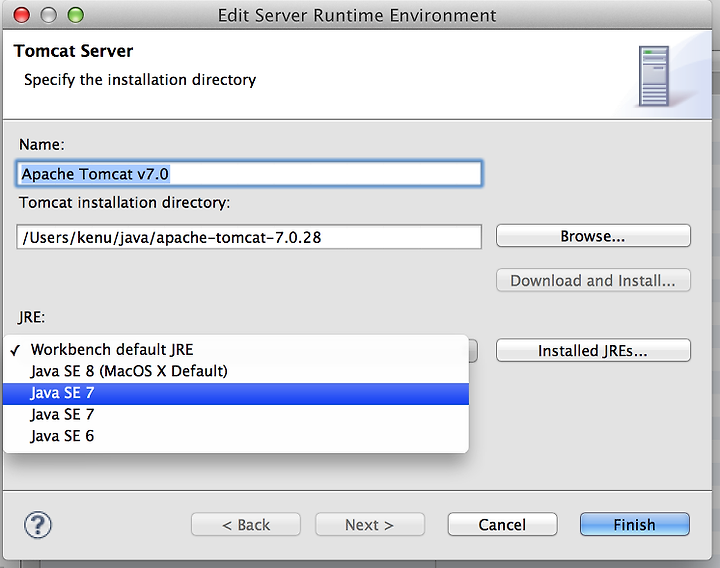The image size is (720, 568).
Task: Select the highlighted Java SE 7 entry
Action: pyautogui.click(x=236, y=393)
